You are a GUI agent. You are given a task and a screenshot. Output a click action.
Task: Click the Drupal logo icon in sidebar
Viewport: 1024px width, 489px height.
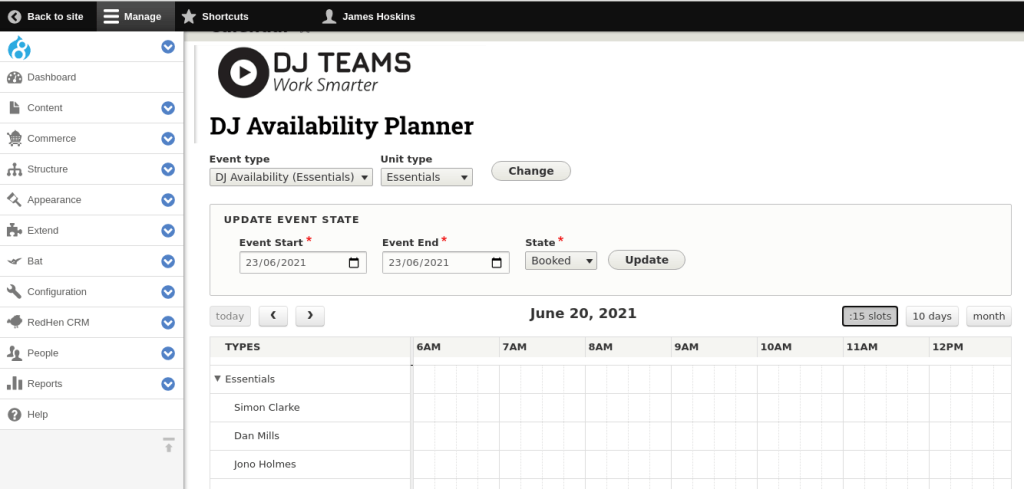[x=18, y=47]
